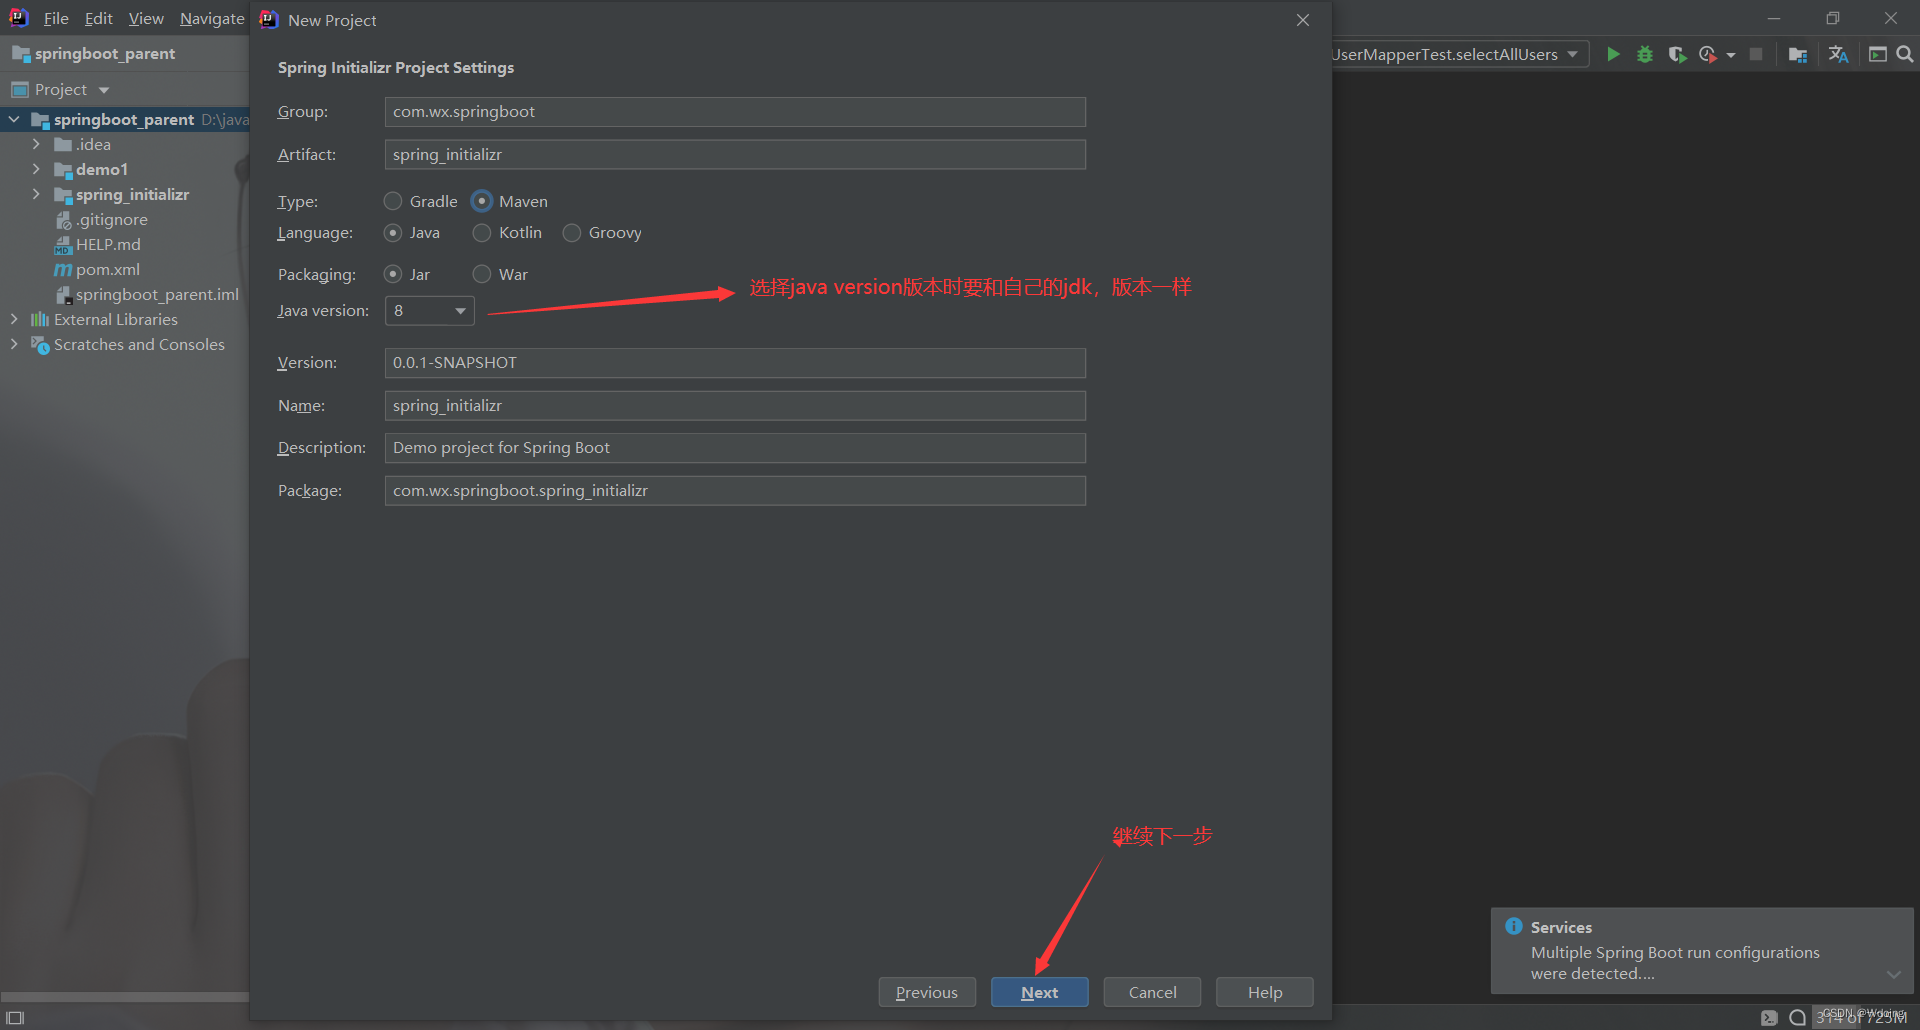Open the profiler dropdown arrow beside clock icon
The height and width of the screenshot is (1030, 1920).
[1731, 55]
